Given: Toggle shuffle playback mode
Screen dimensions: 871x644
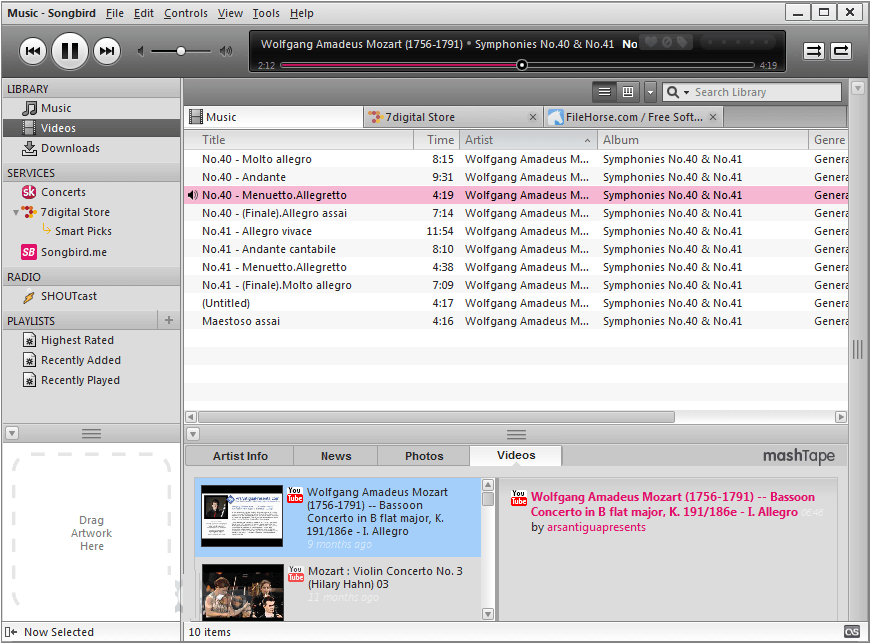Looking at the screenshot, I should [814, 51].
